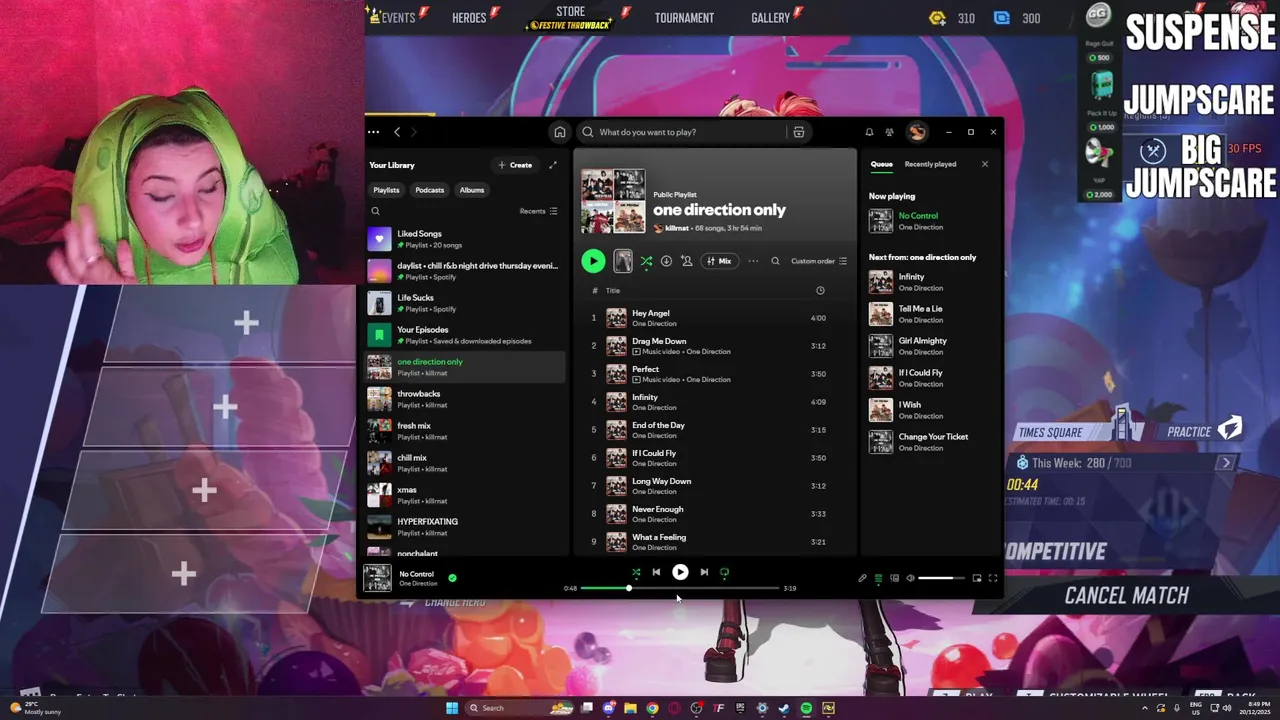1280x720 pixels.
Task: Filter library by Playlists
Action: point(386,190)
